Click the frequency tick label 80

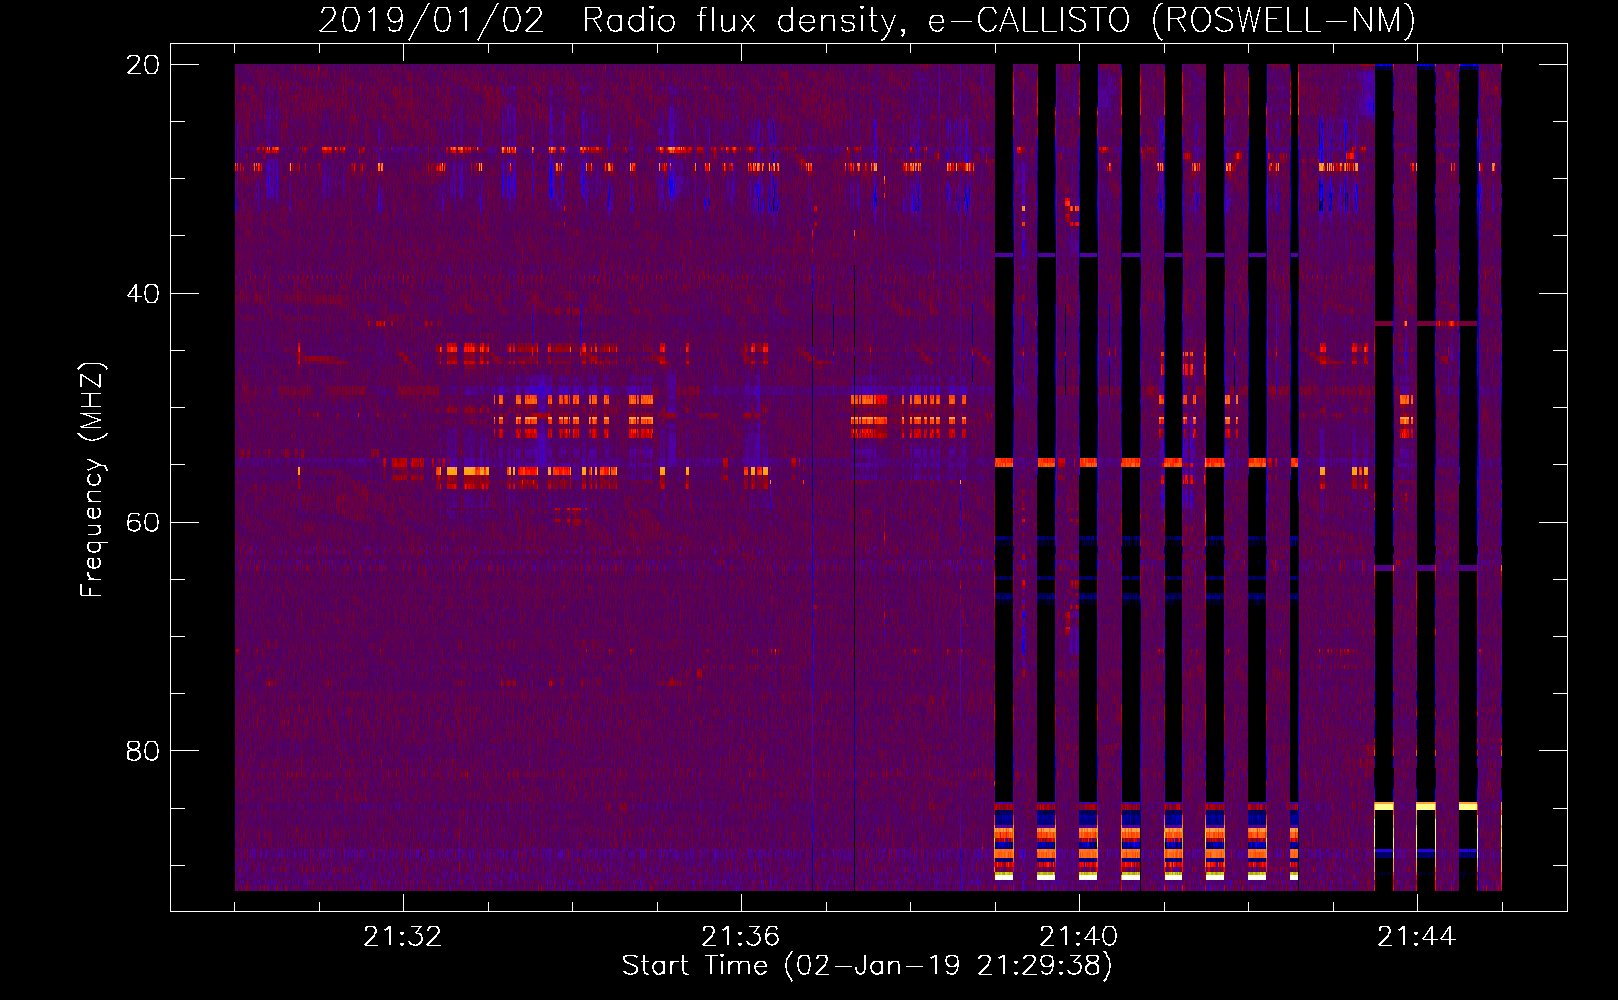[x=143, y=751]
